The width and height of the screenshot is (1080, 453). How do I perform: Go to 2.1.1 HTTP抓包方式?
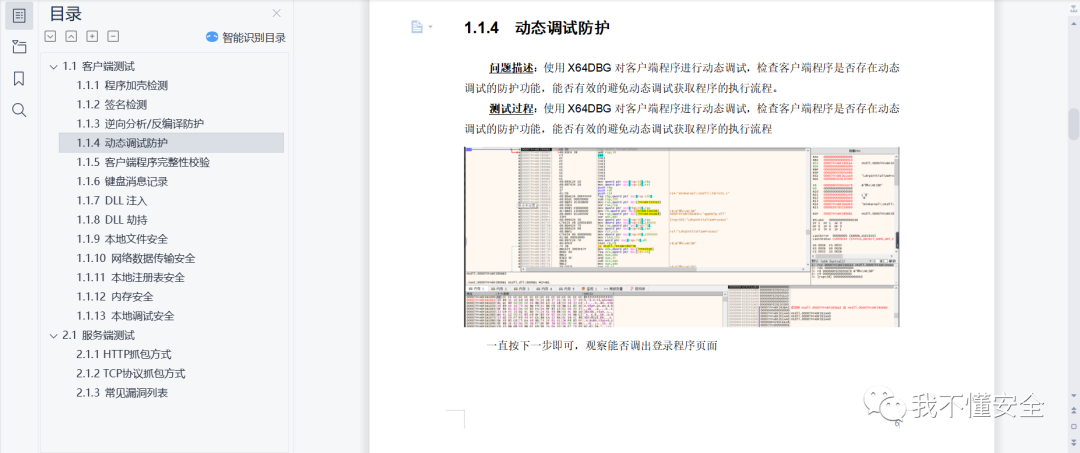(x=123, y=355)
